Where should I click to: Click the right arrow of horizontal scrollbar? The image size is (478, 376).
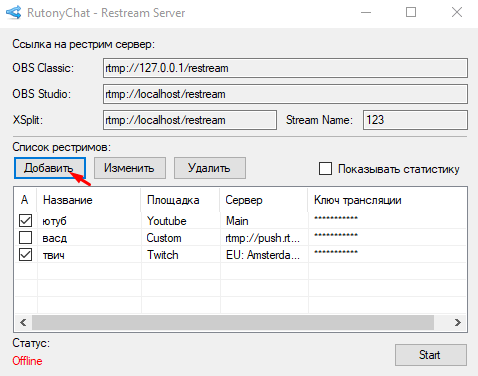[x=458, y=322]
